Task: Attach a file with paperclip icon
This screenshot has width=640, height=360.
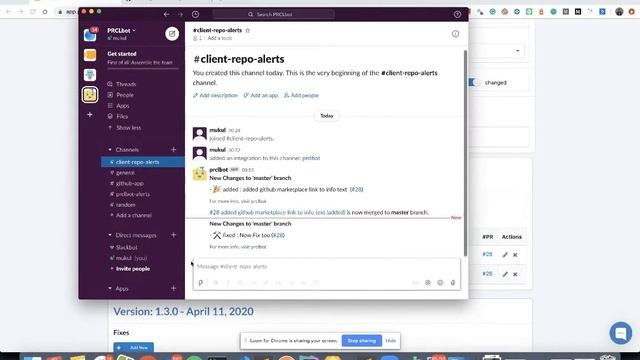Action: click(x=453, y=282)
